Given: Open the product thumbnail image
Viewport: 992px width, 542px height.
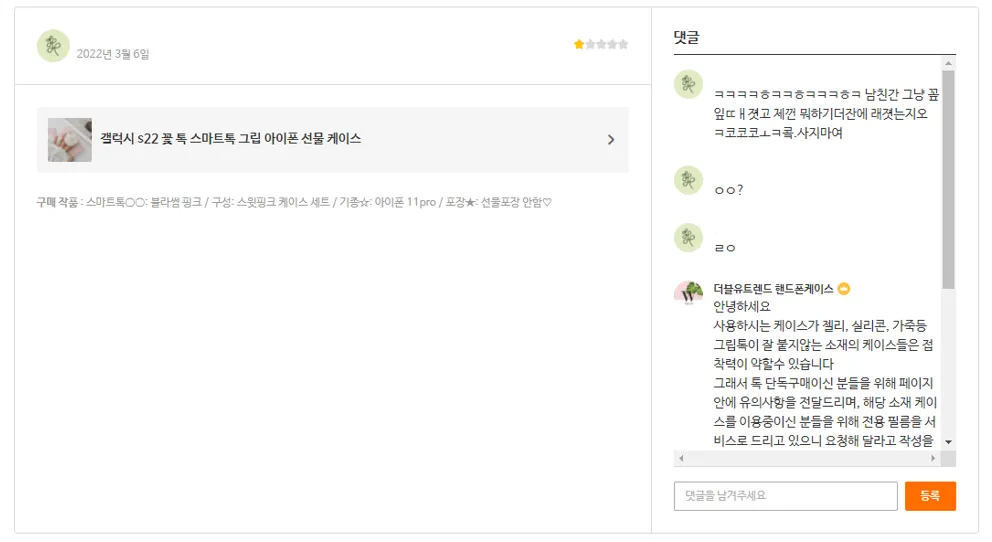Looking at the screenshot, I should click(70, 140).
